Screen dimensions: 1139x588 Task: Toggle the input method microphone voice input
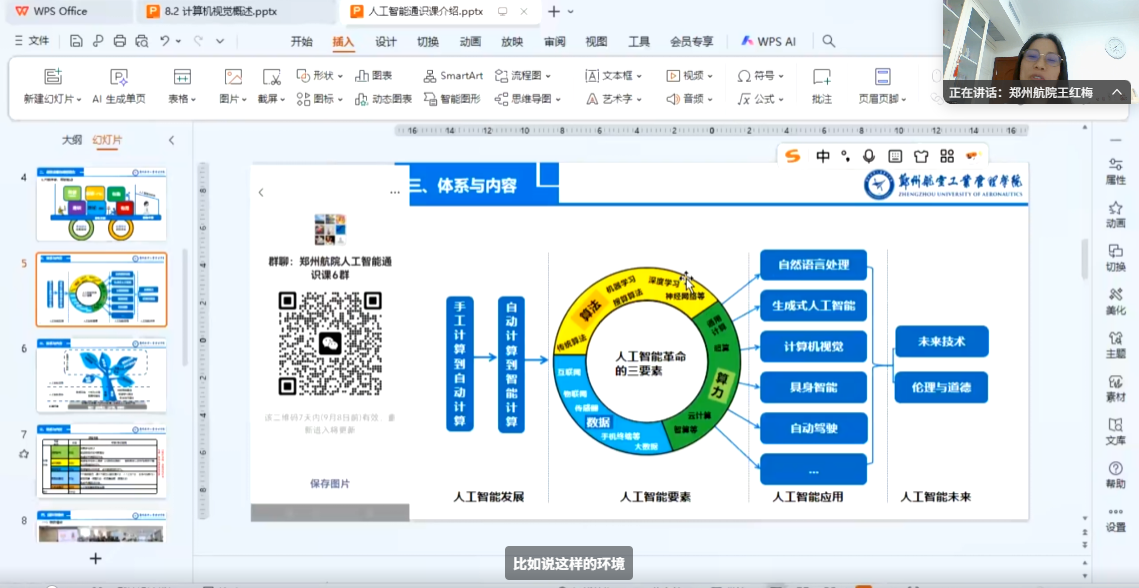[x=868, y=156]
